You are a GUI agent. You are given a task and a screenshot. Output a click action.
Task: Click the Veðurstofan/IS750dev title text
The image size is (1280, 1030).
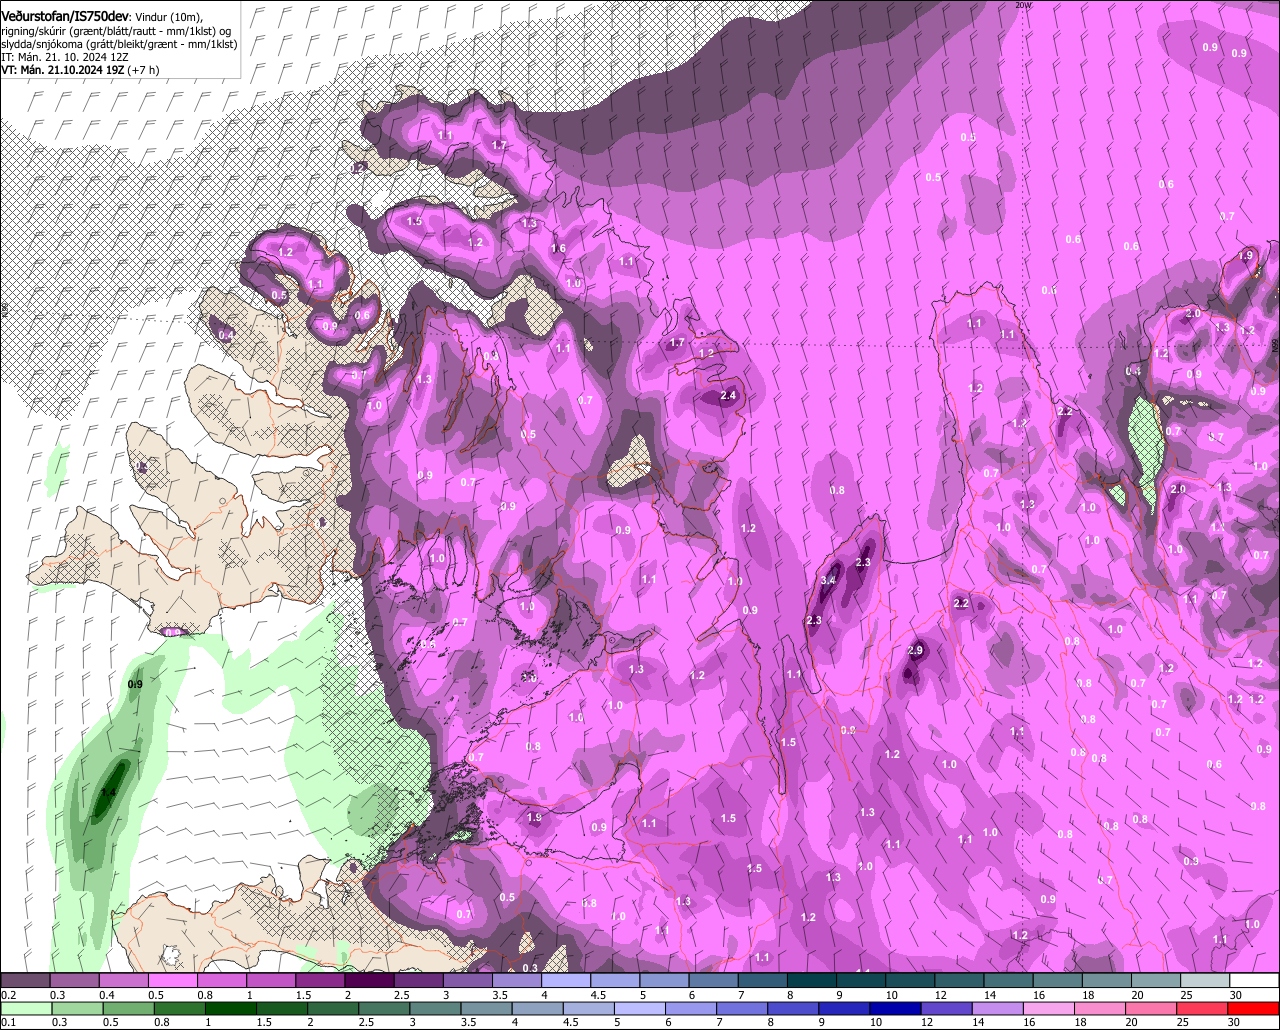[x=65, y=16]
